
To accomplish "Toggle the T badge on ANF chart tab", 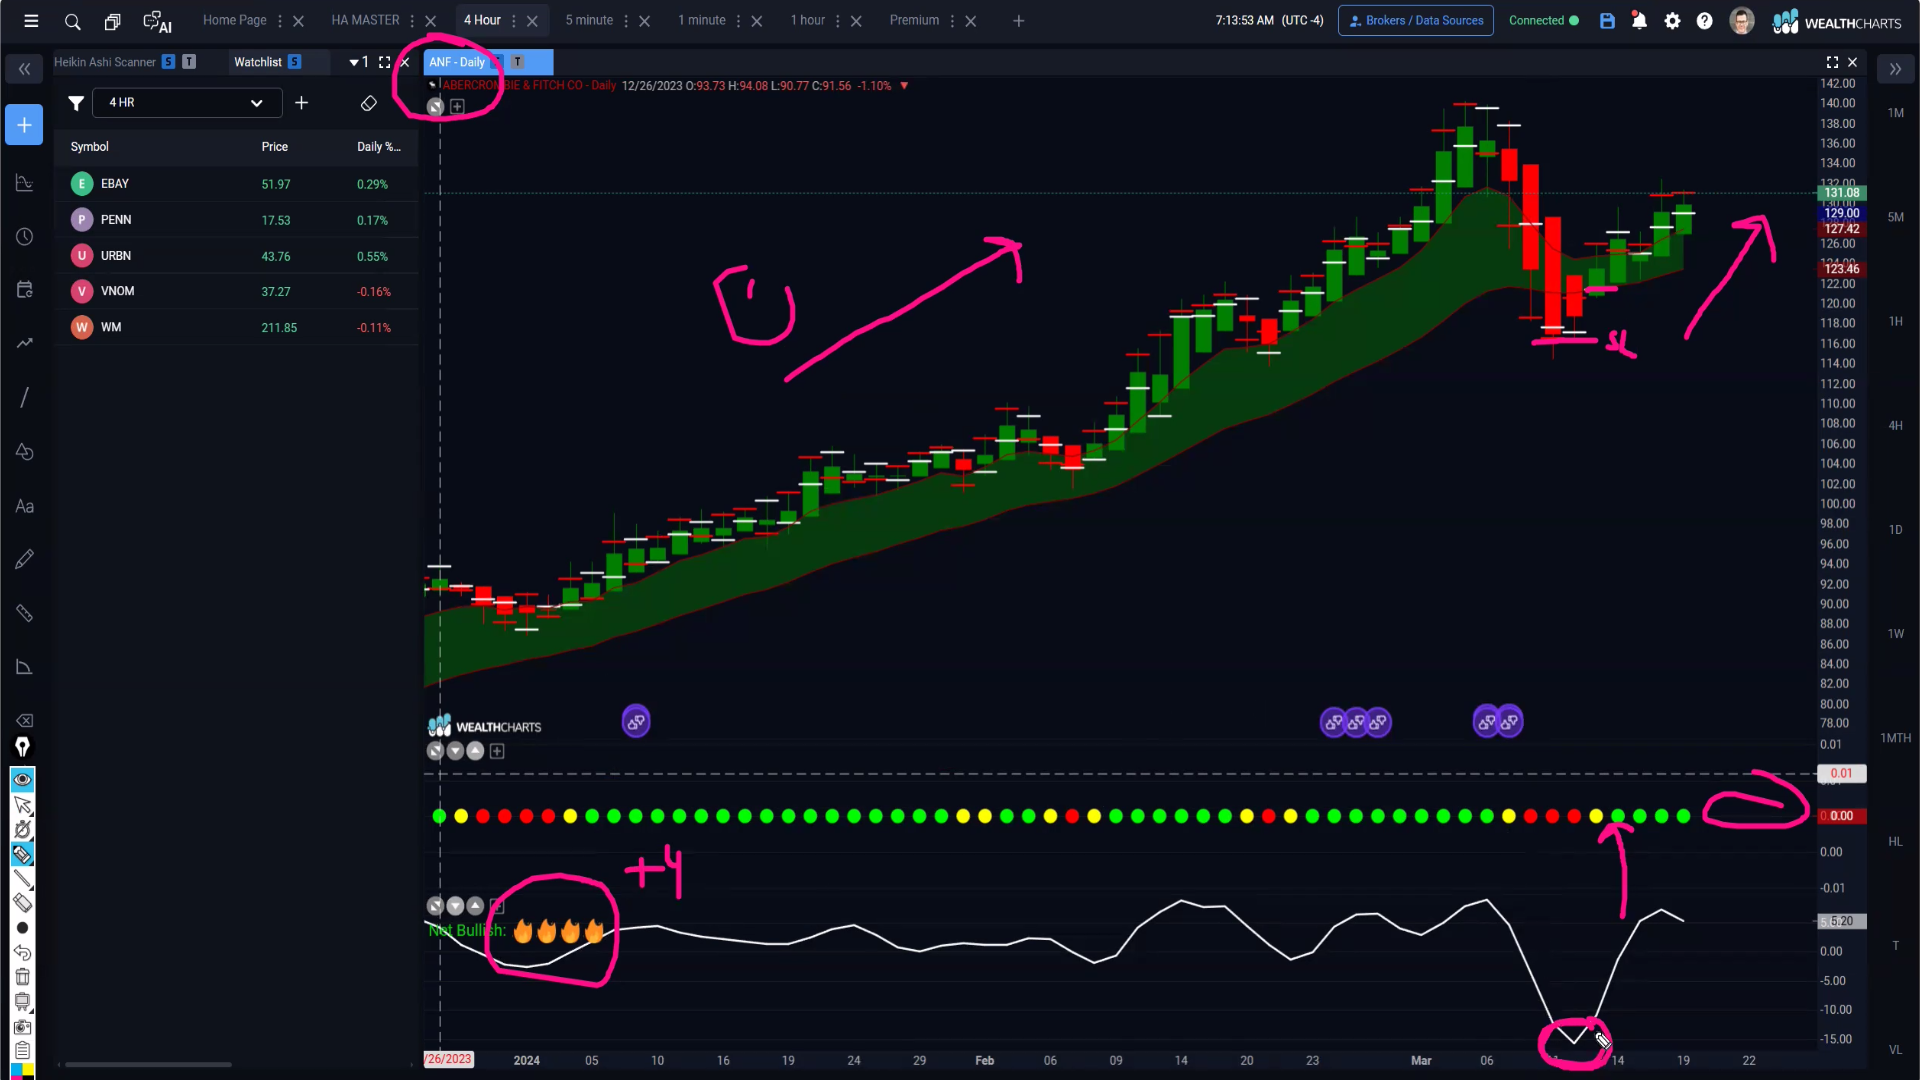I will click(x=517, y=62).
